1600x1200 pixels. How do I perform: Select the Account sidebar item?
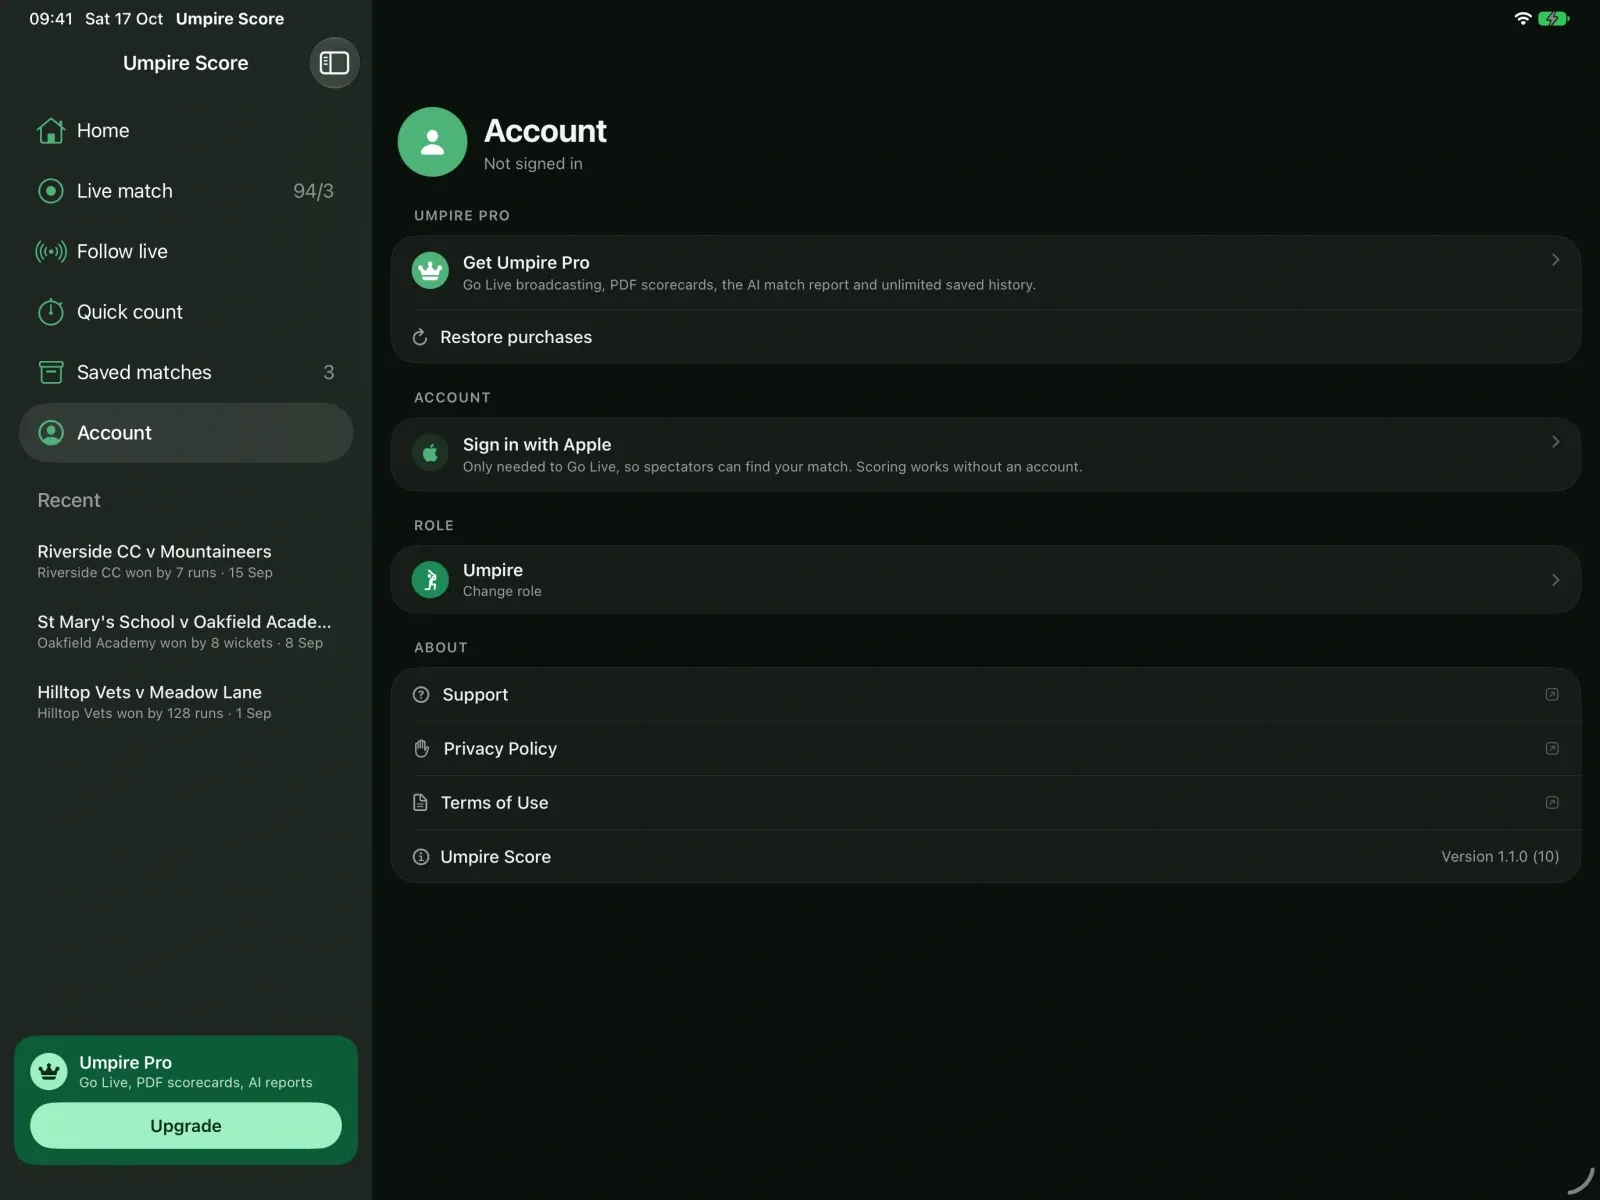tap(186, 433)
